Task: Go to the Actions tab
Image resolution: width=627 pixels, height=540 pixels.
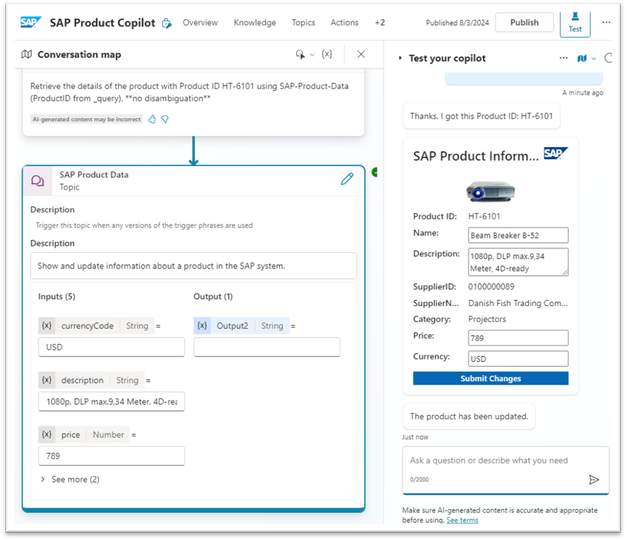Action: [x=344, y=22]
